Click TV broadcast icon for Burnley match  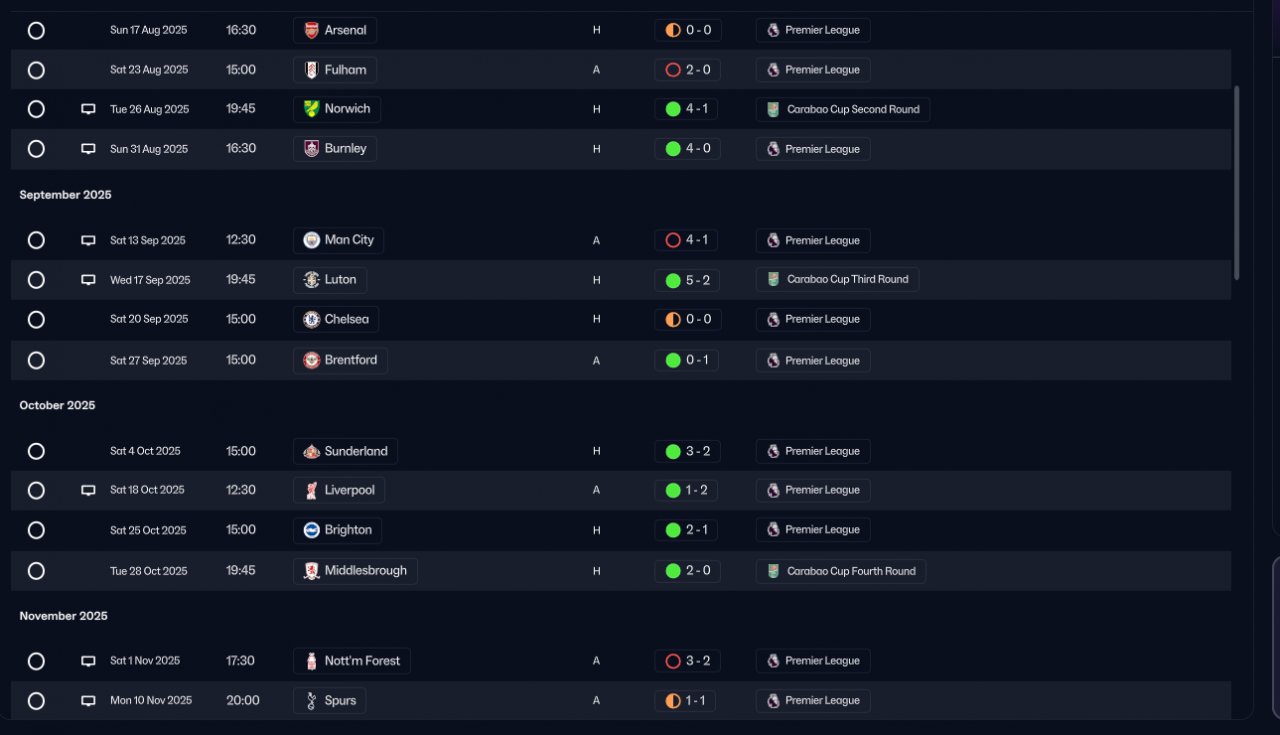tap(88, 149)
